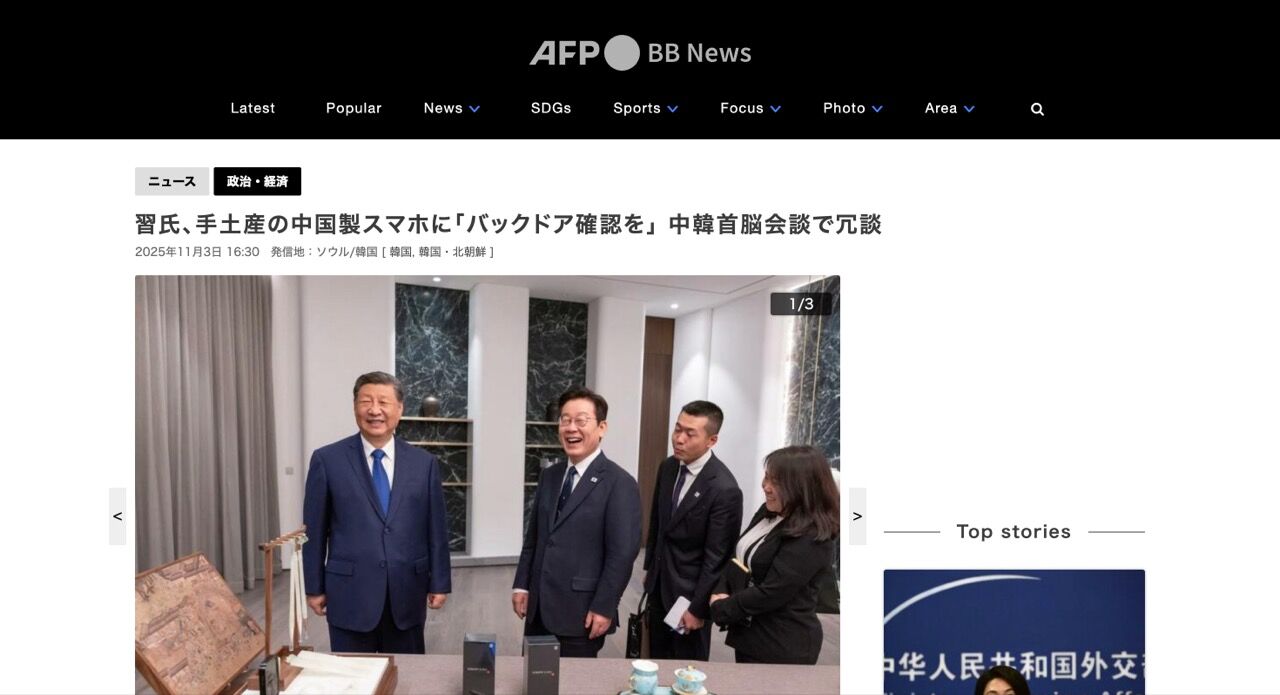This screenshot has width=1280, height=695.
Task: Click the article headline about 習氏
Action: [x=508, y=224]
